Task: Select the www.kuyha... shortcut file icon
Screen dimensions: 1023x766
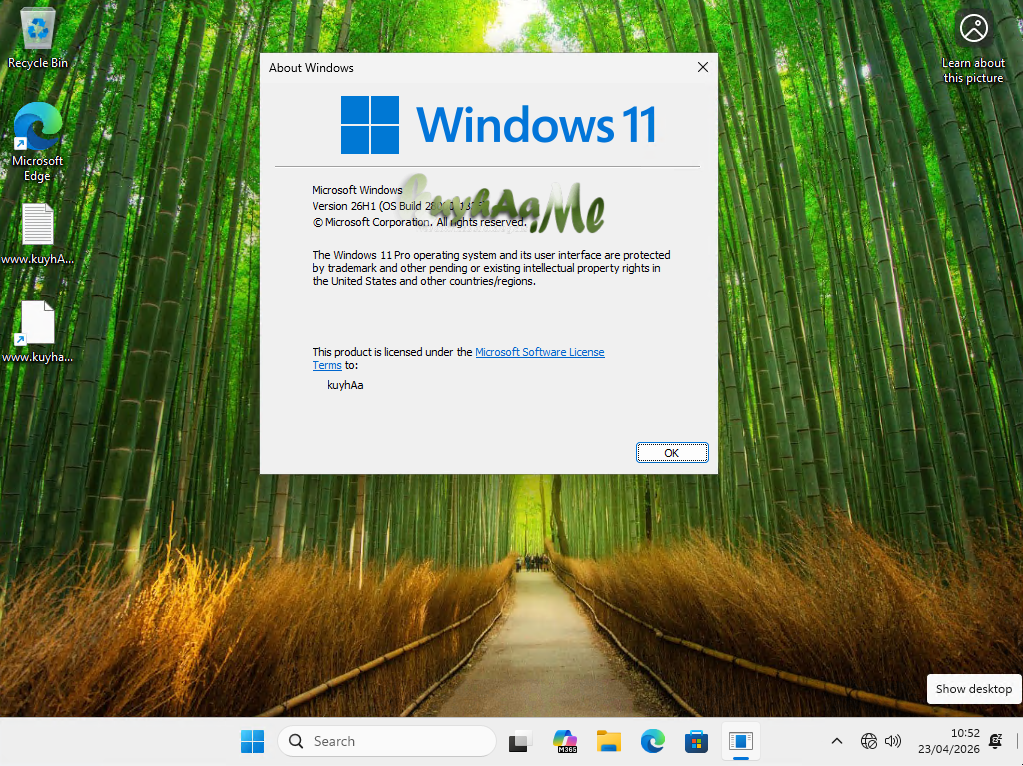Action: pos(37,331)
